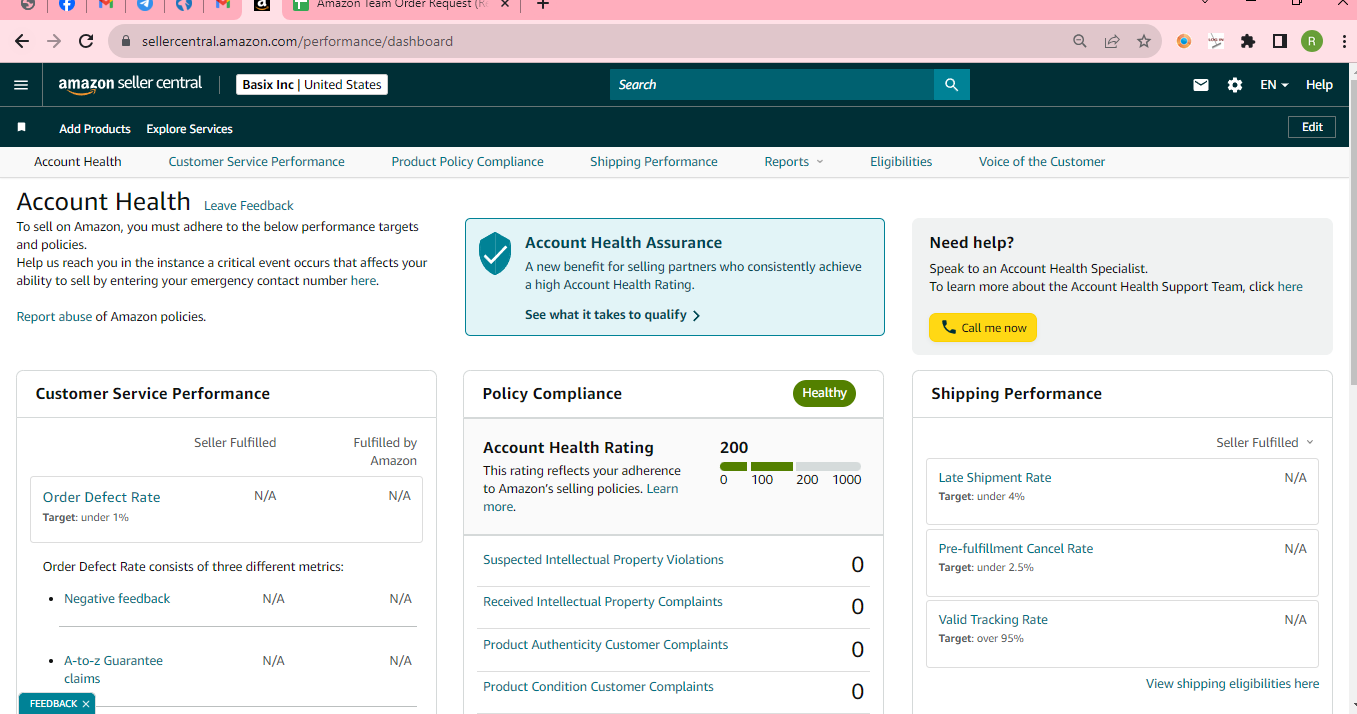
Task: Expand the Reports menu
Action: [x=794, y=162]
